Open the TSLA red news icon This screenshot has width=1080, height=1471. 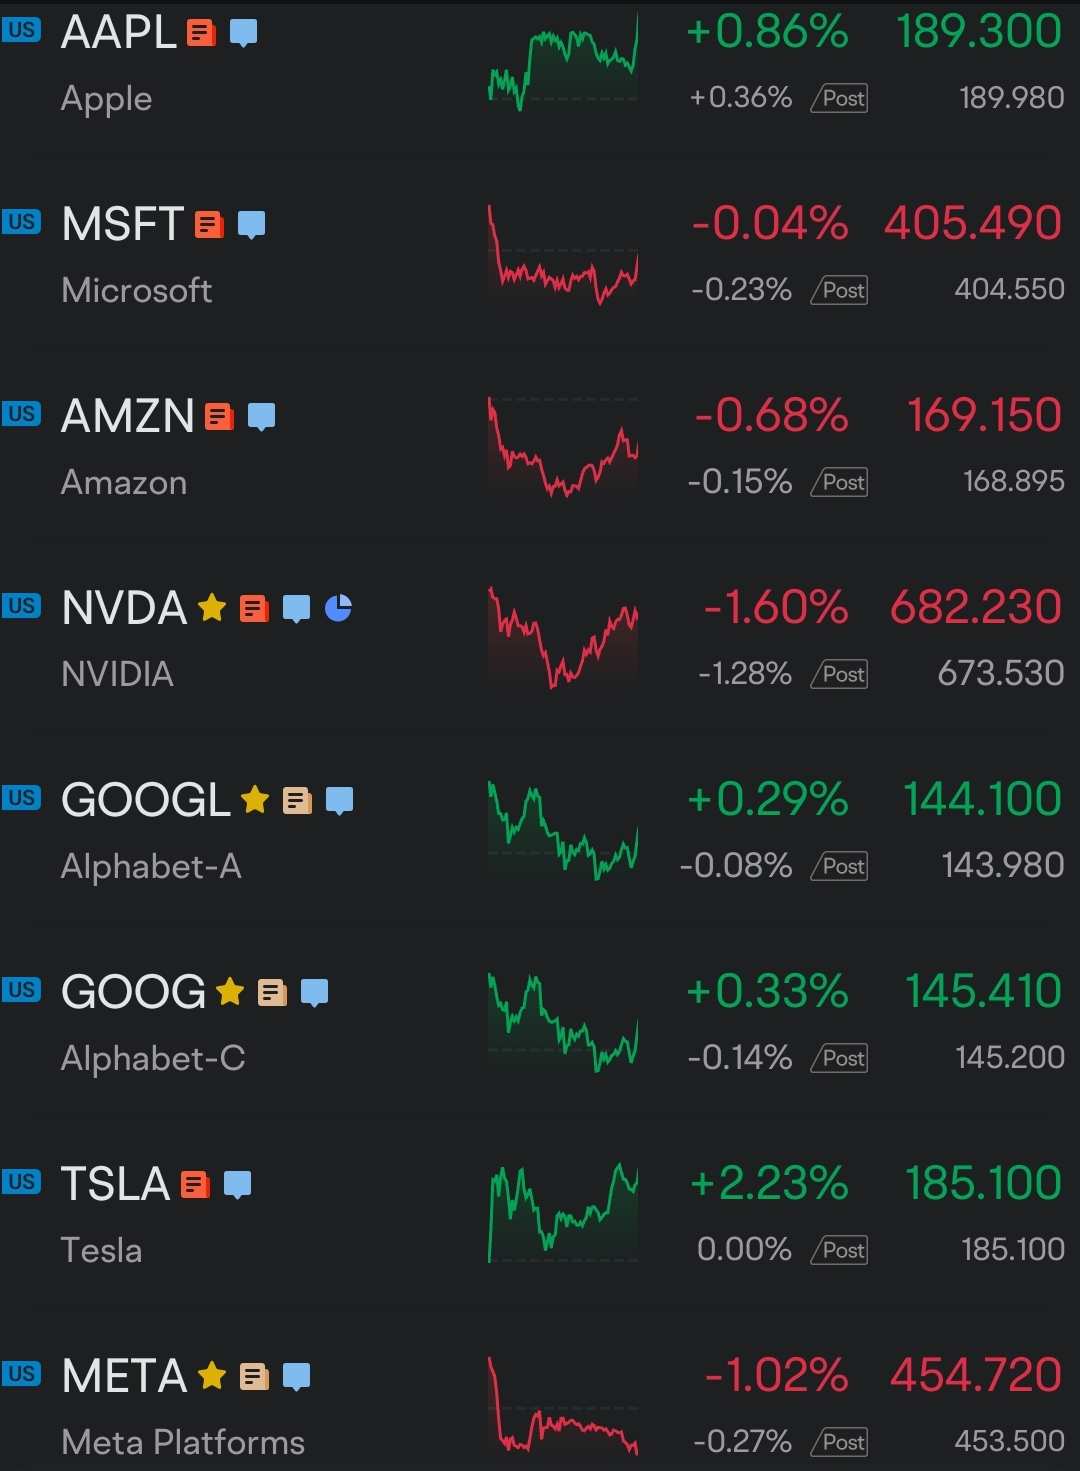tap(195, 1184)
